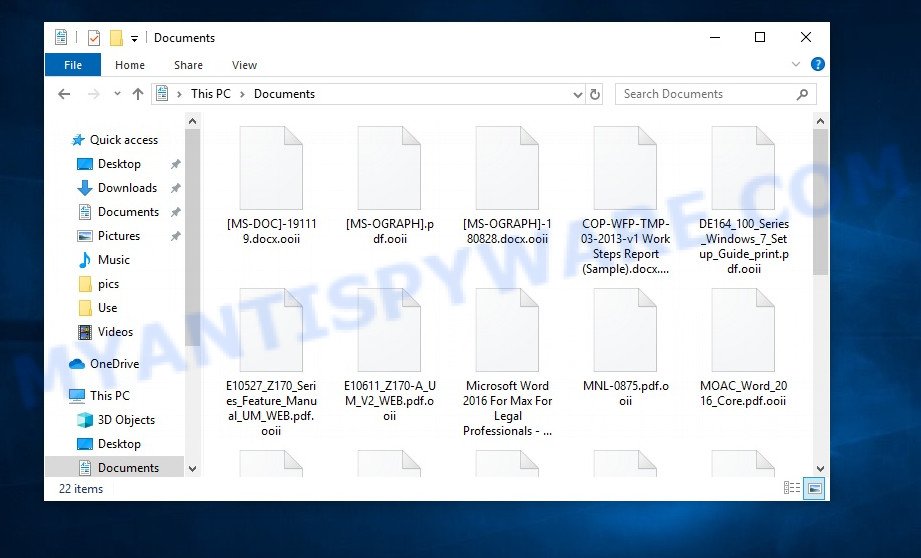Image resolution: width=921 pixels, height=558 pixels.
Task: Open the recent locations dropdown arrow
Action: (x=117, y=94)
